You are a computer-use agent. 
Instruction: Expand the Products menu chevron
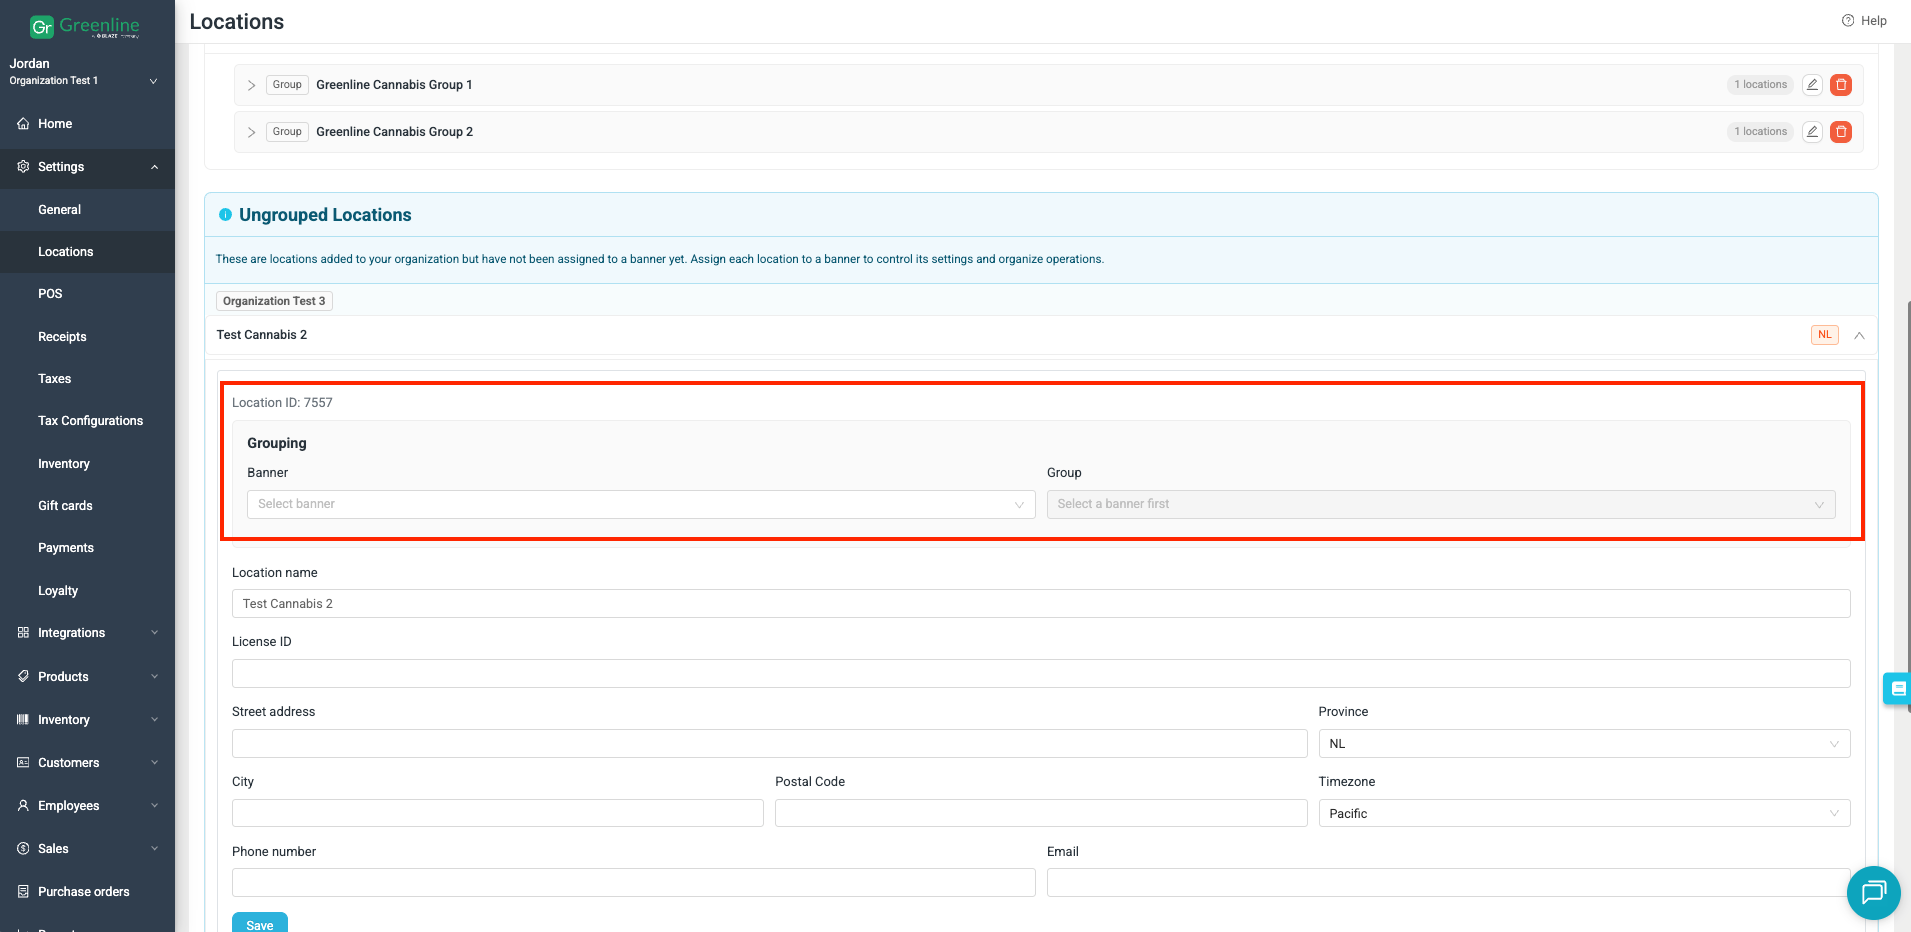154,677
